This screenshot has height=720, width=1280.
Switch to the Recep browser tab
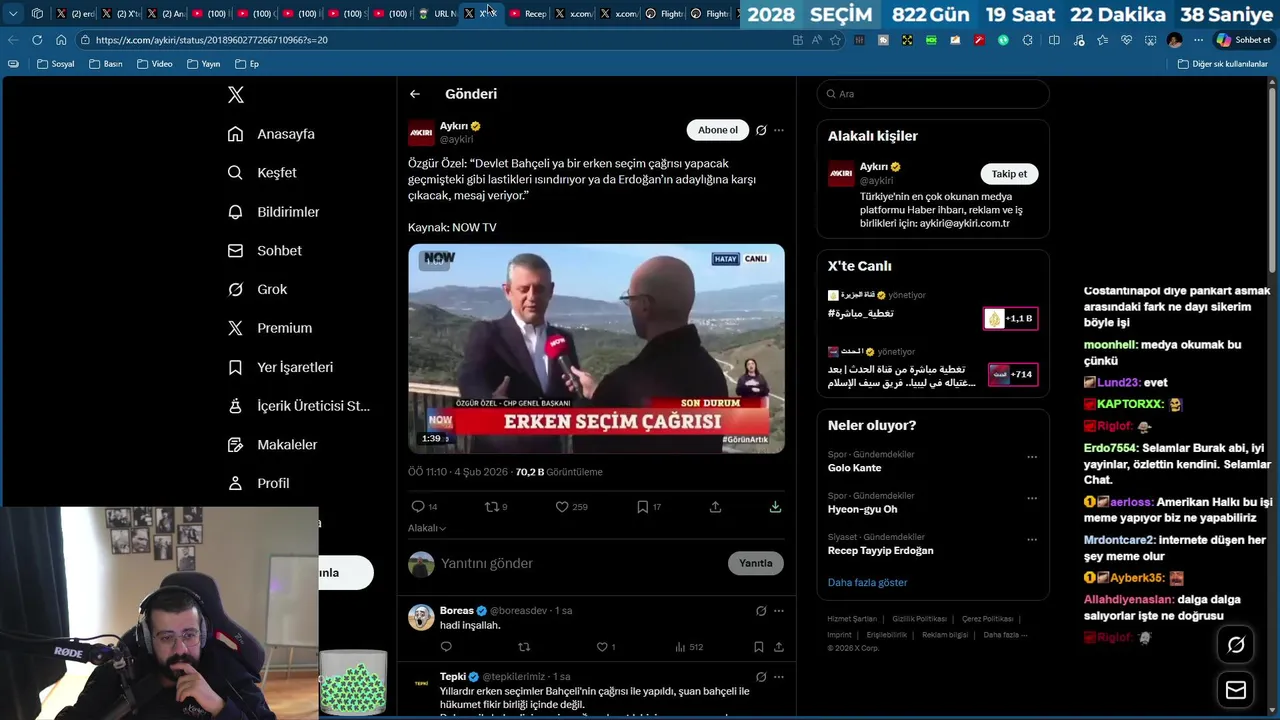coord(527,14)
